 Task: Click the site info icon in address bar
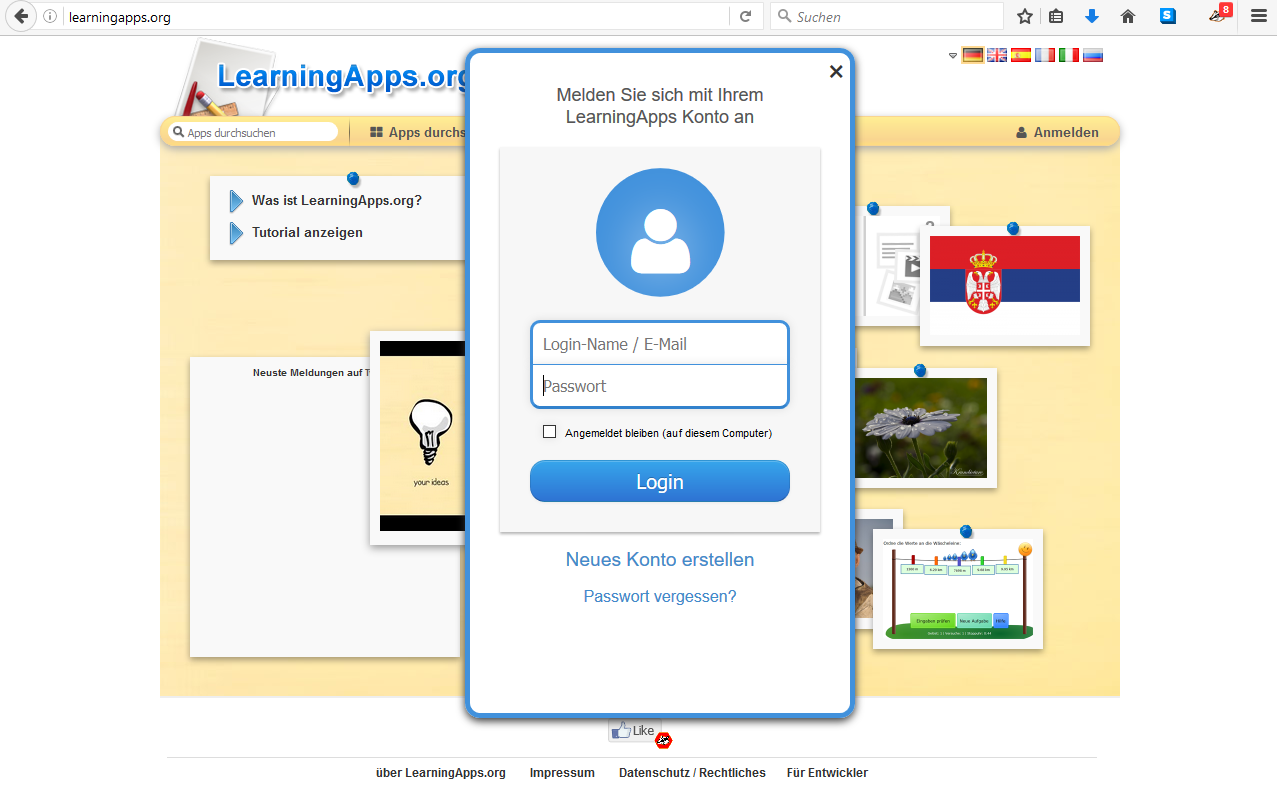pos(50,17)
